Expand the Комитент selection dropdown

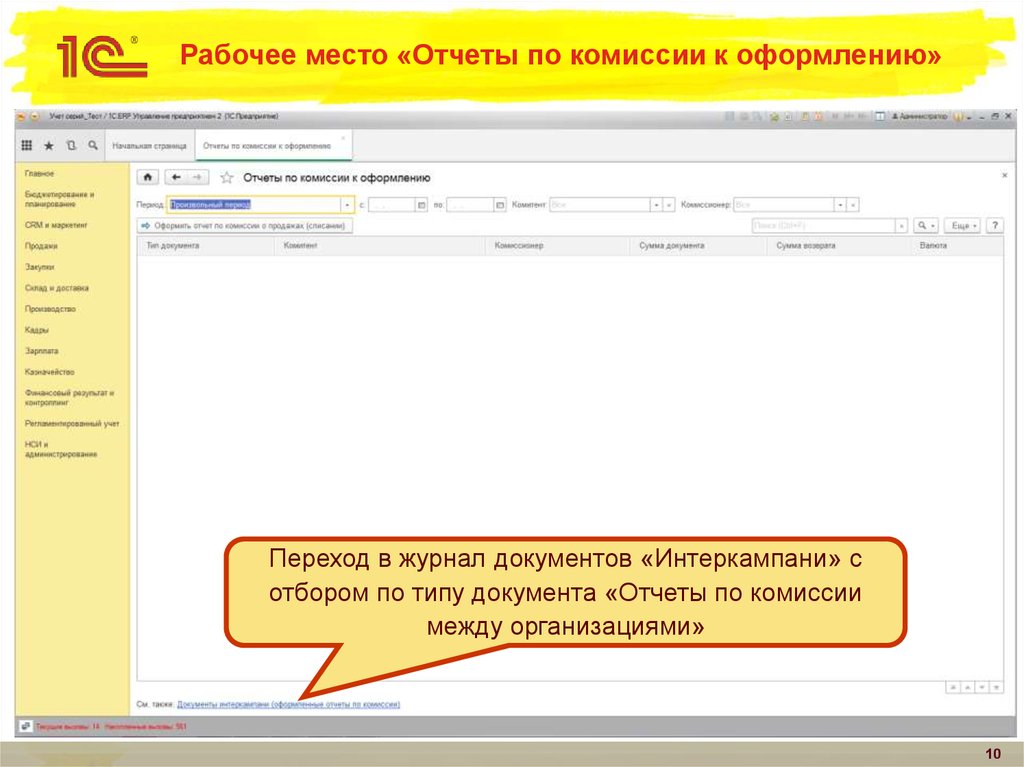coord(657,203)
